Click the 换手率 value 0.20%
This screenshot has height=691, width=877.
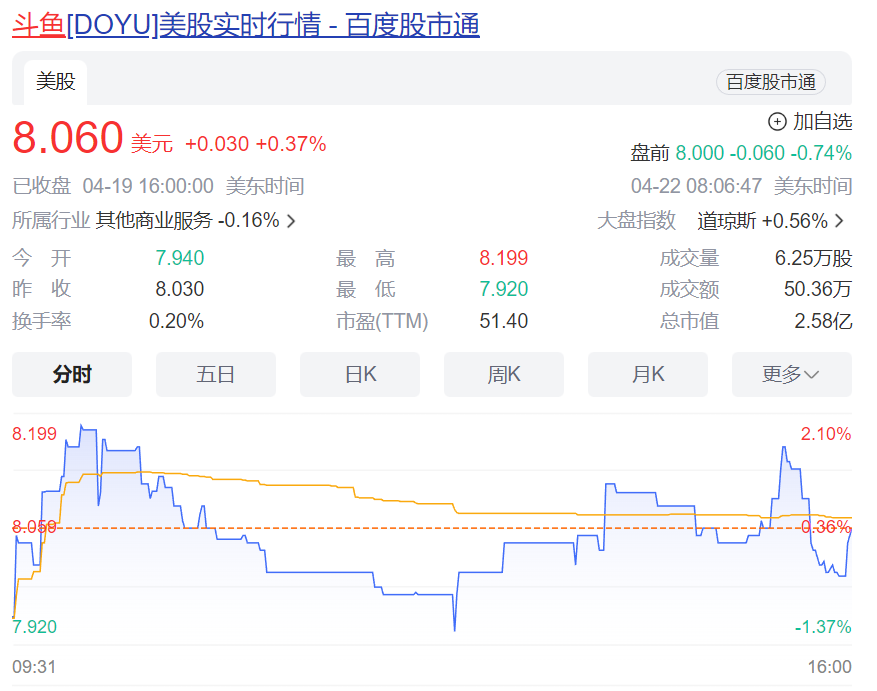pos(176,321)
